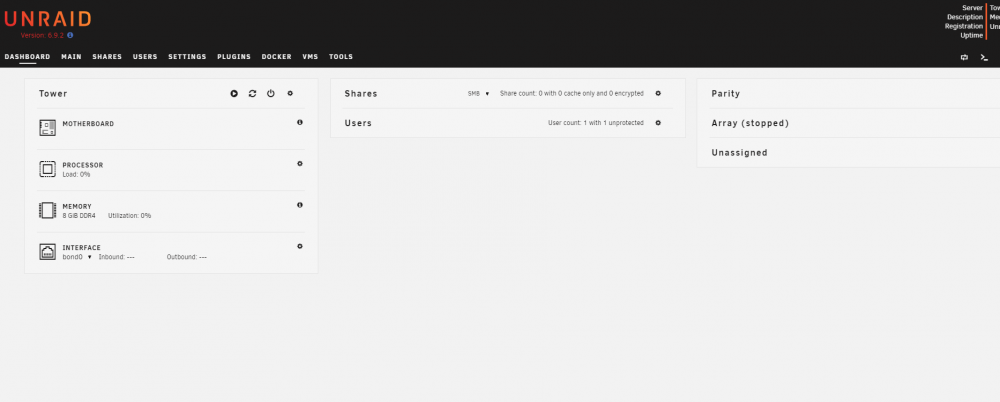Click the Version: 6.9.2 text
This screenshot has width=1000, height=402.
(x=42, y=36)
